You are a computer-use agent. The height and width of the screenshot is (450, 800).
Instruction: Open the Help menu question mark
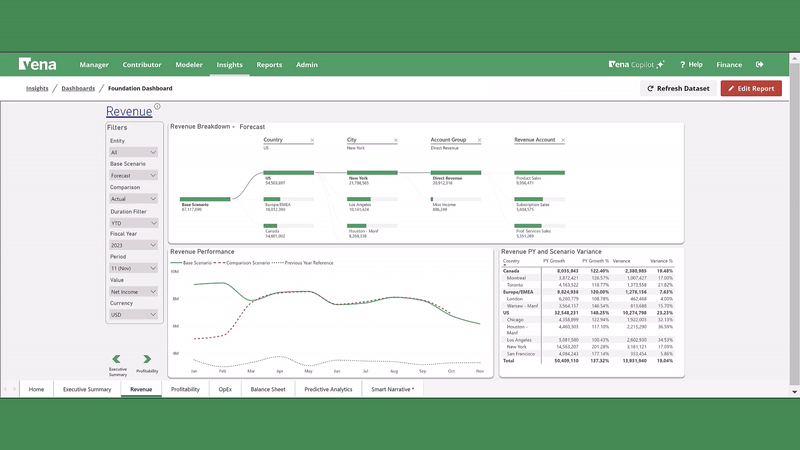pos(690,65)
